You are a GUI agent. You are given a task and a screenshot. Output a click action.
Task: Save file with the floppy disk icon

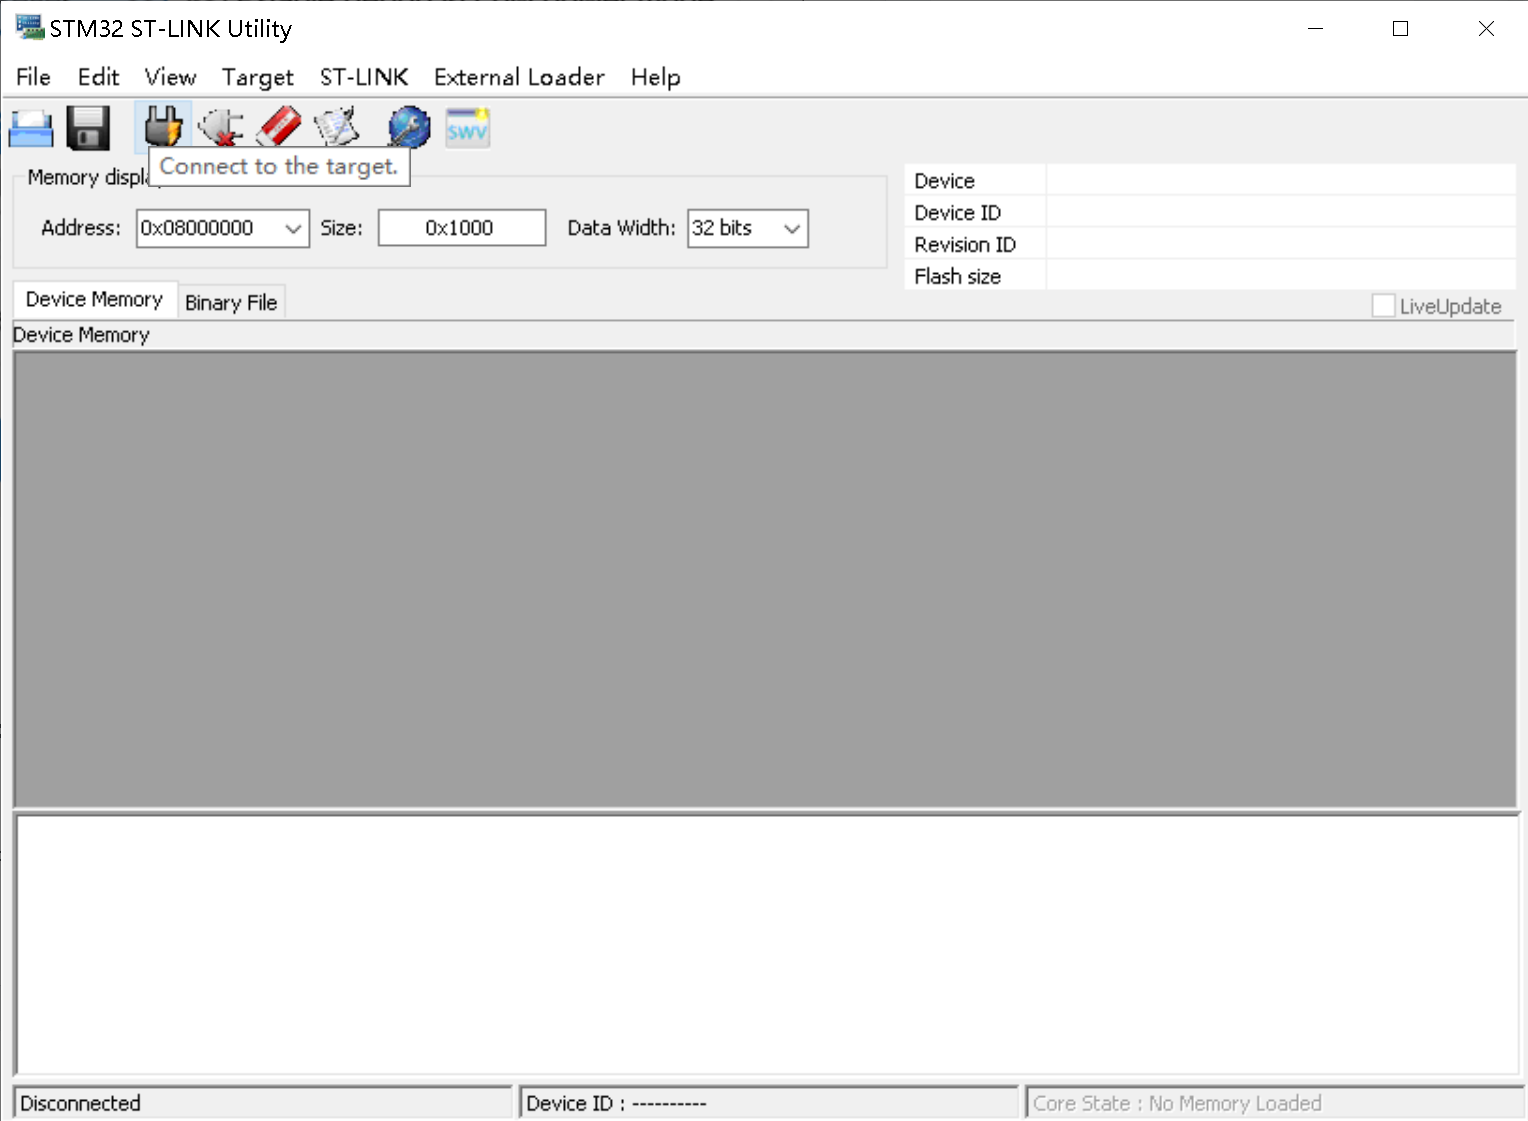pyautogui.click(x=88, y=128)
